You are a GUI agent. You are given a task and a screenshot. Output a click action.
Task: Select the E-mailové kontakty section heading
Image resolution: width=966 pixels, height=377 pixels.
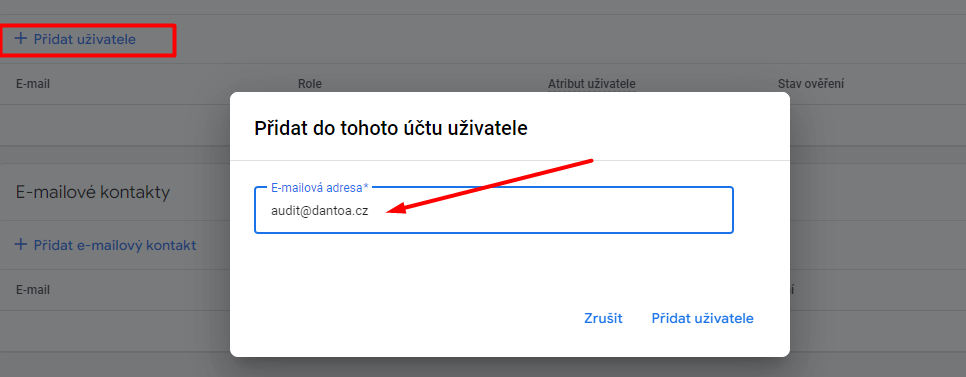[92, 192]
